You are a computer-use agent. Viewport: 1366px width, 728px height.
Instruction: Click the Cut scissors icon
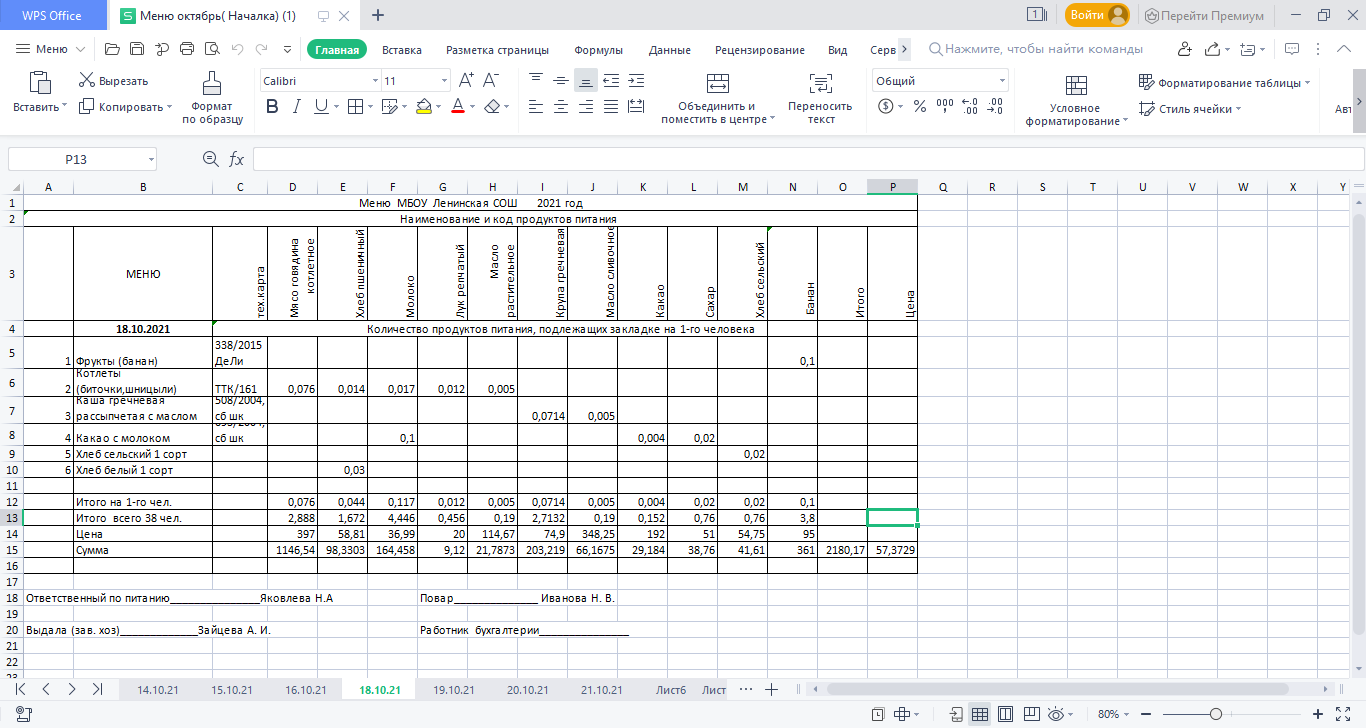[x=87, y=81]
